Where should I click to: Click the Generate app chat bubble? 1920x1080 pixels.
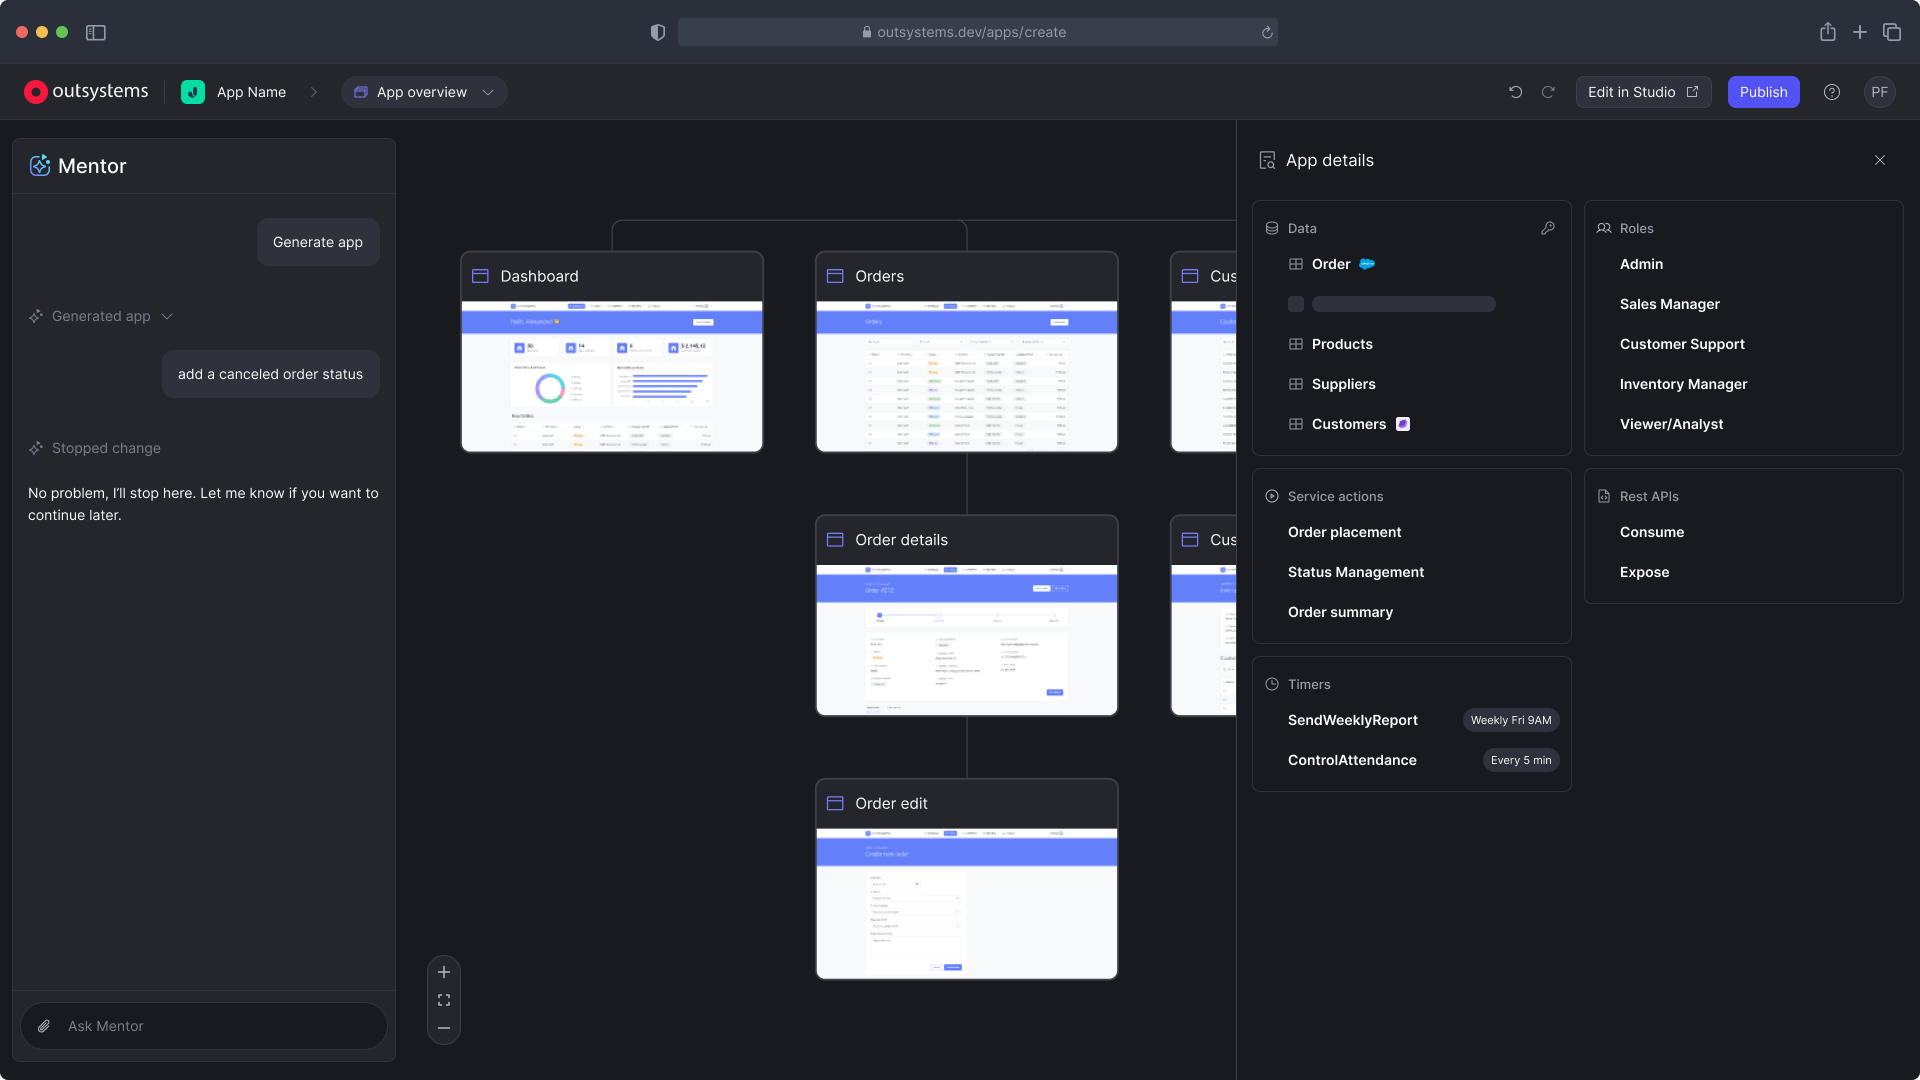pyautogui.click(x=318, y=242)
